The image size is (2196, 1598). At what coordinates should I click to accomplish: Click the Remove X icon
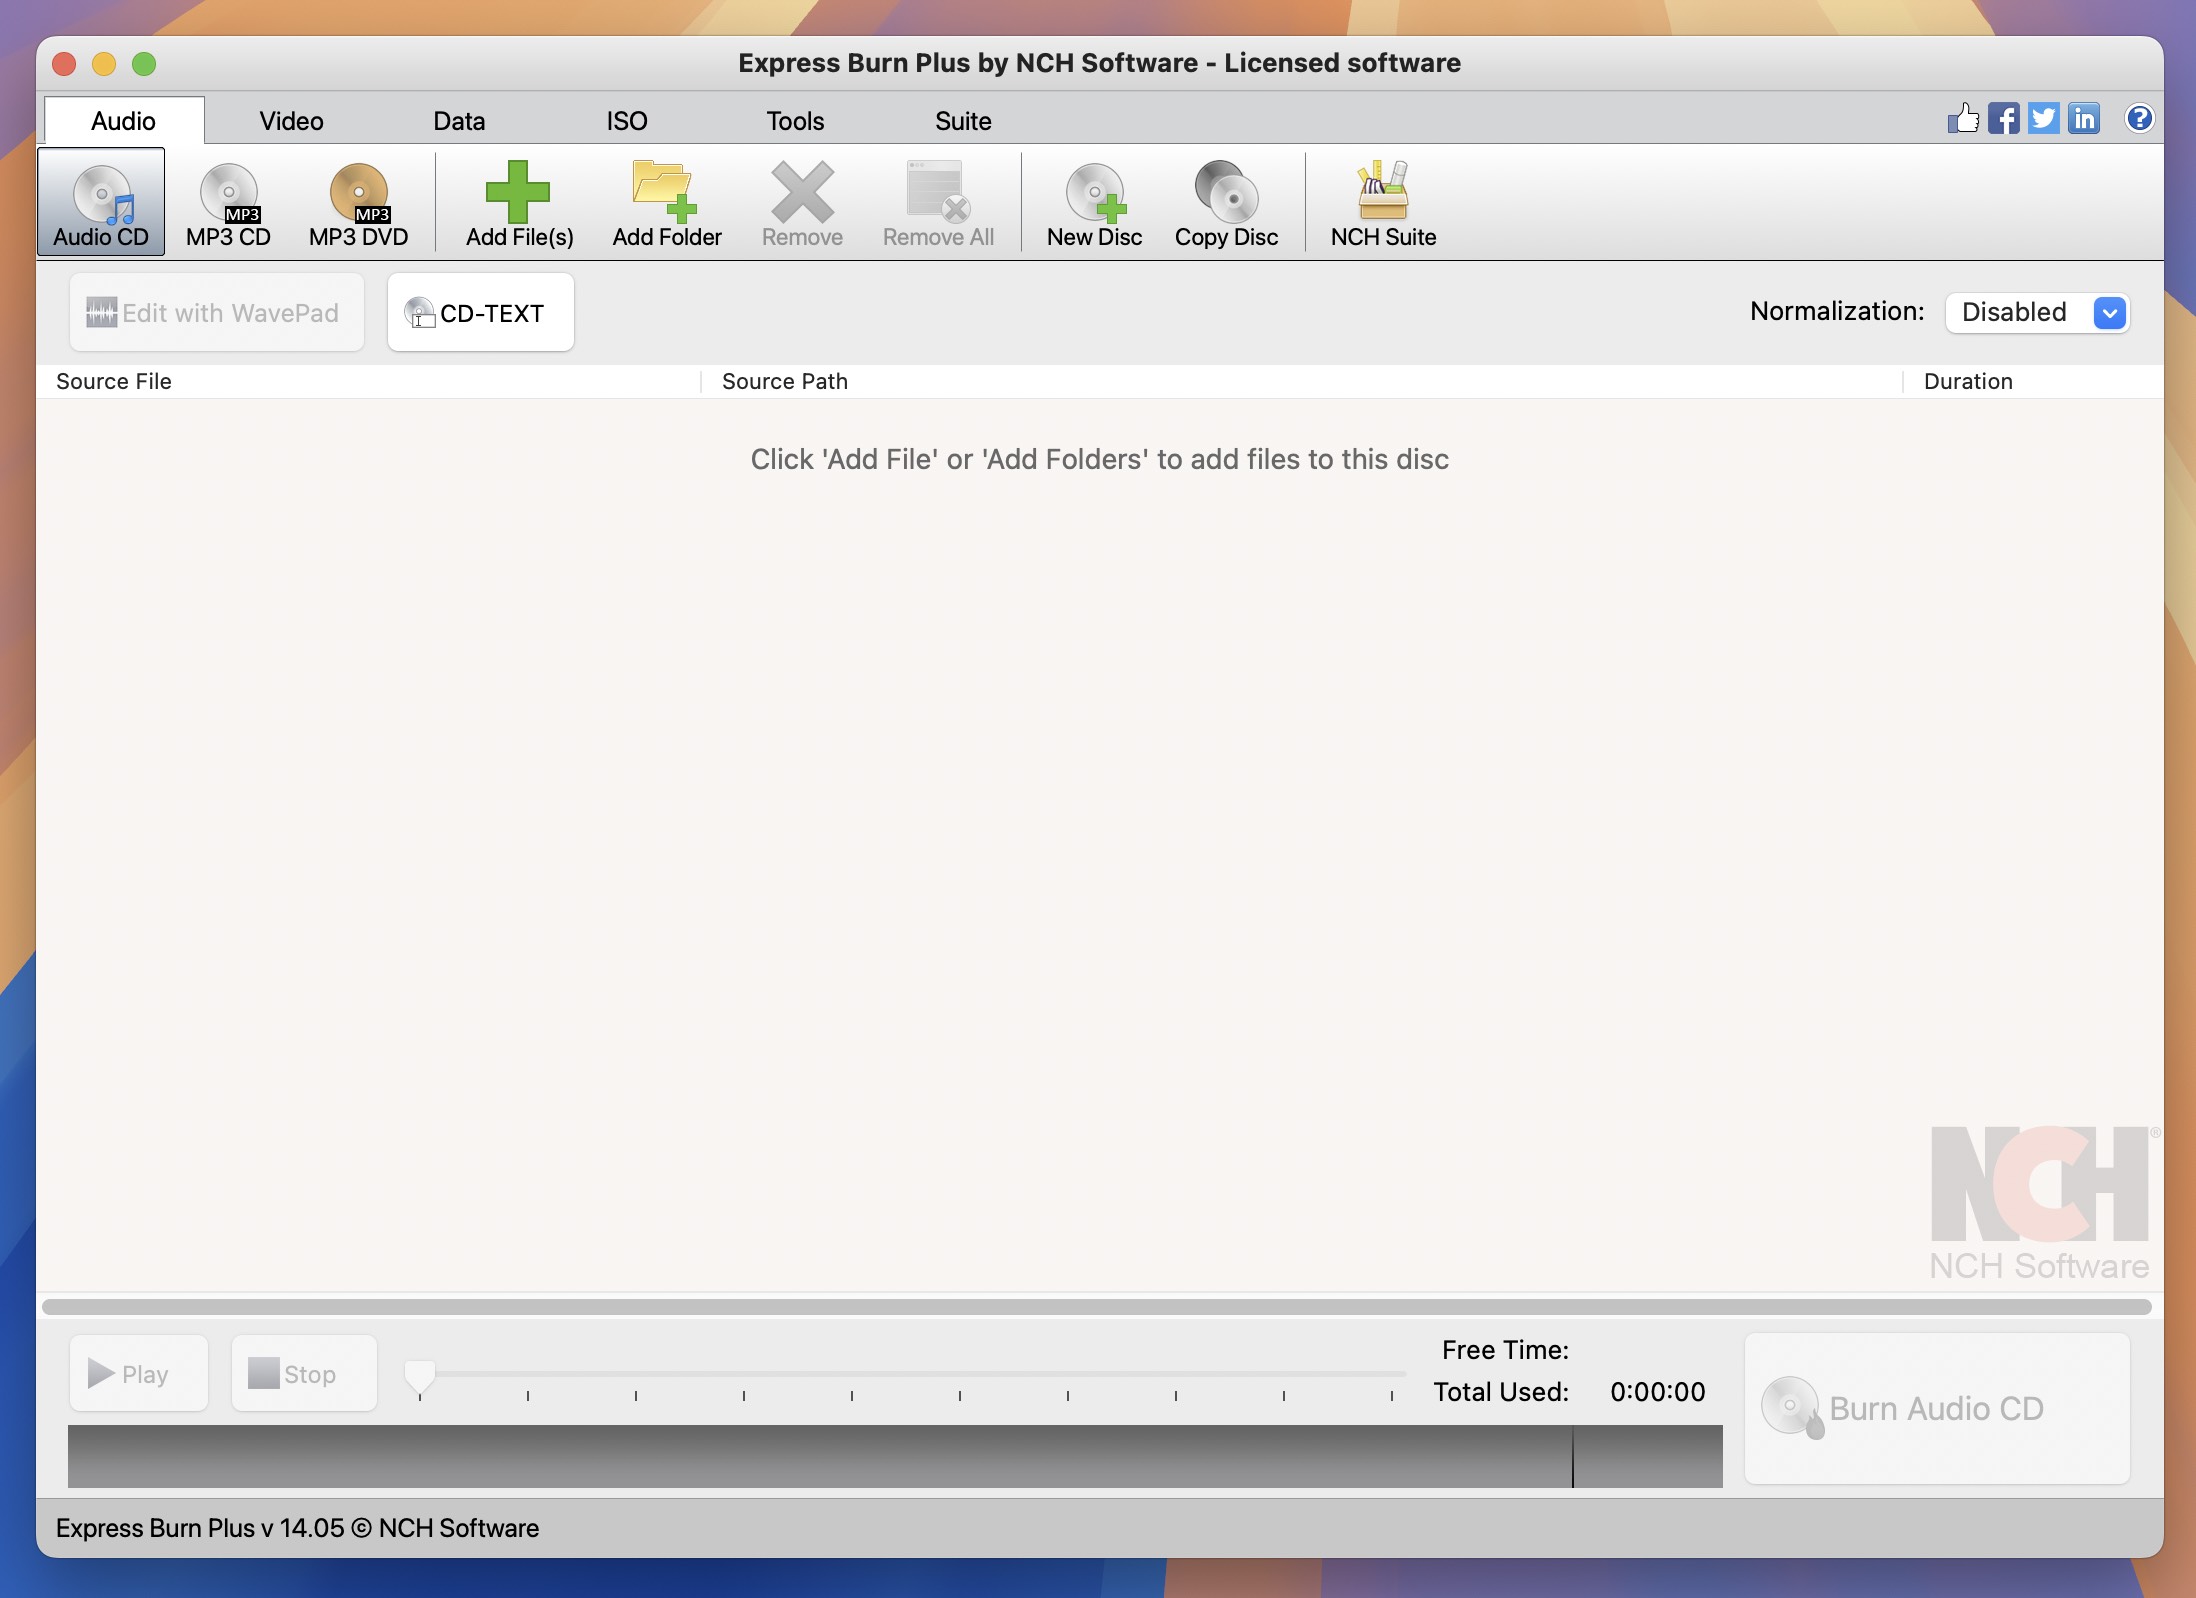(x=802, y=192)
